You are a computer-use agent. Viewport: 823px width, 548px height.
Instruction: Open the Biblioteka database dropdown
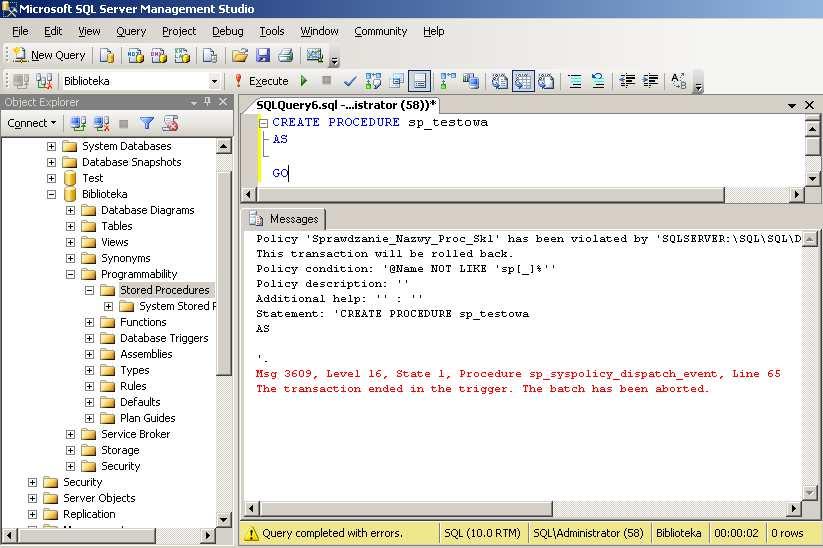214,81
